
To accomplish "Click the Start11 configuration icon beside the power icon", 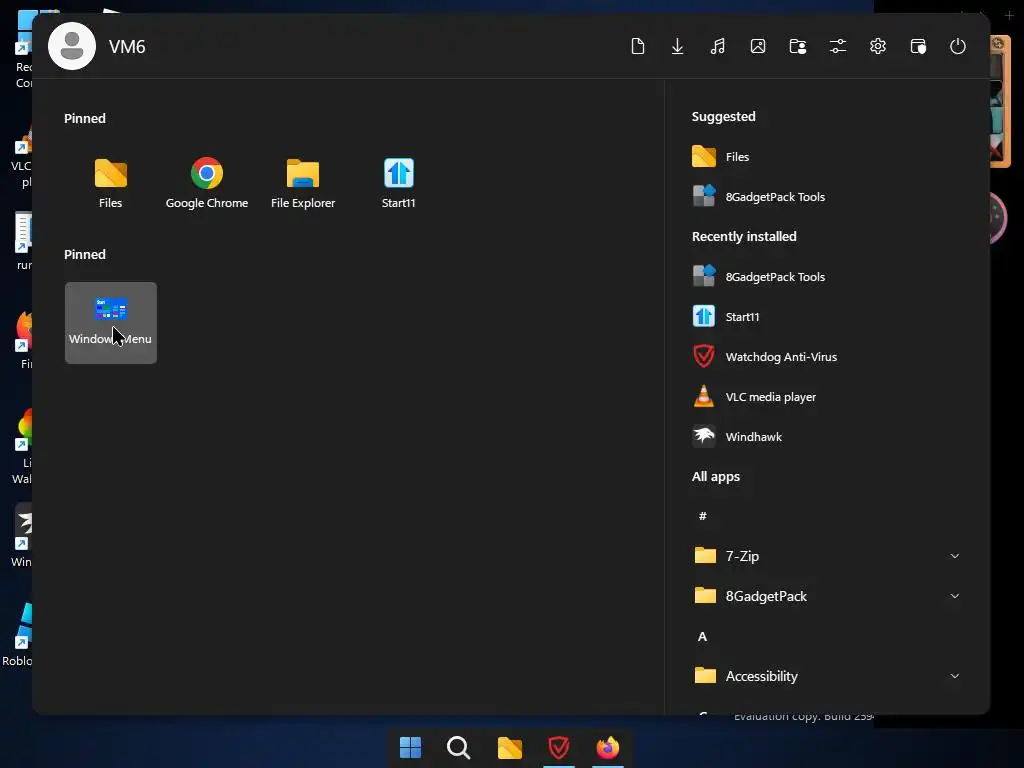I will coord(918,46).
